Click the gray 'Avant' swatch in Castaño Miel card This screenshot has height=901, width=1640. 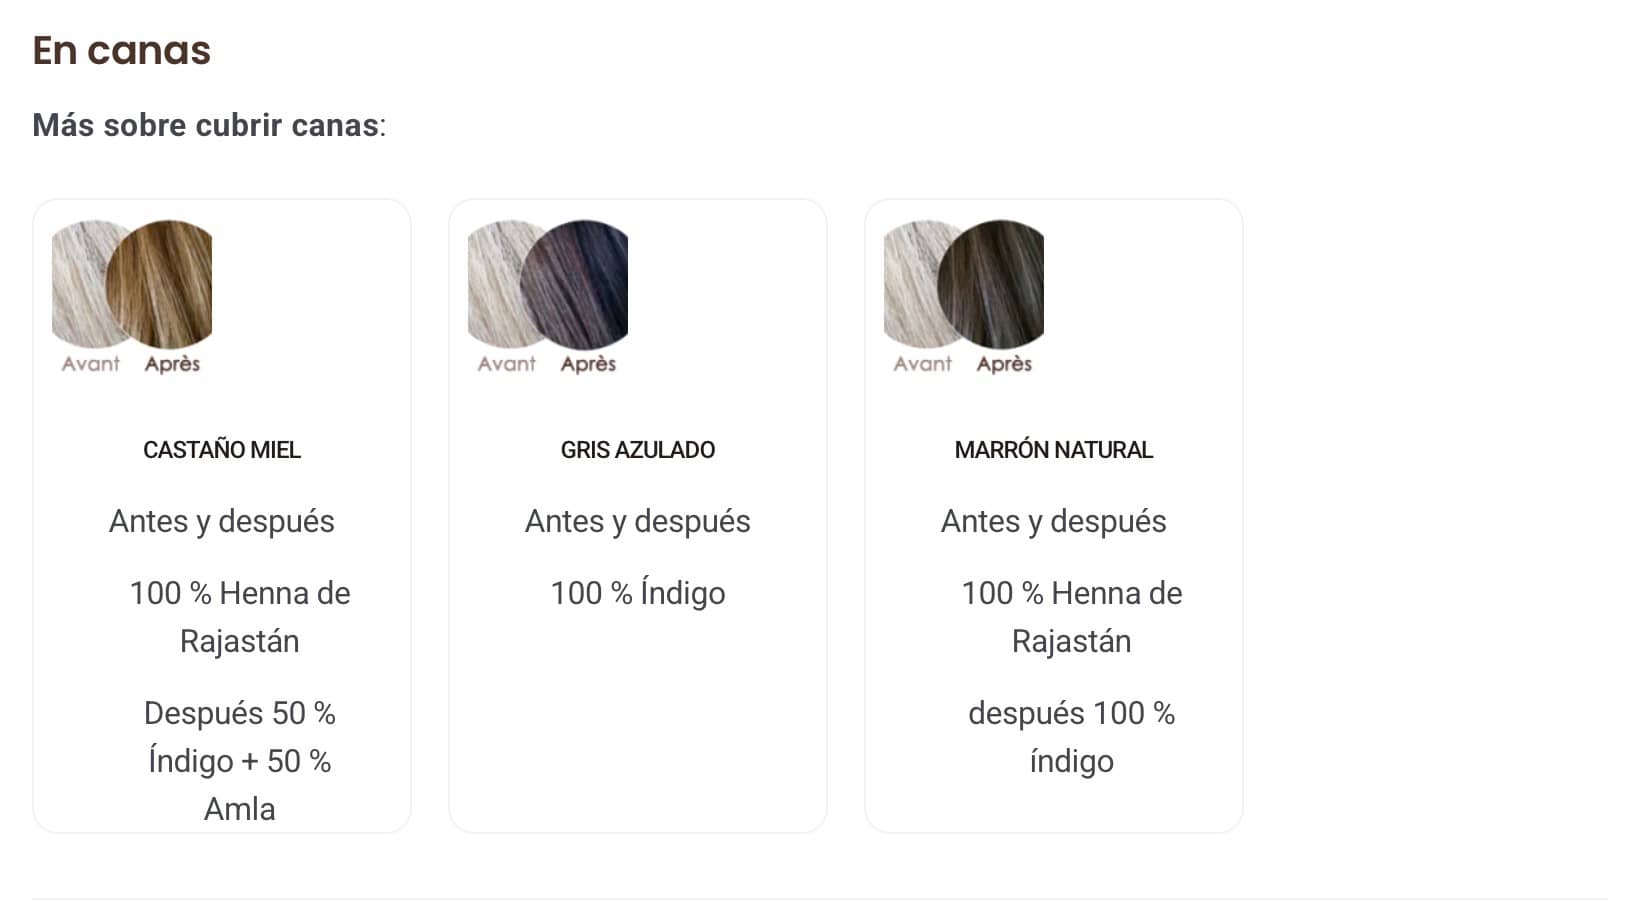tap(77, 283)
